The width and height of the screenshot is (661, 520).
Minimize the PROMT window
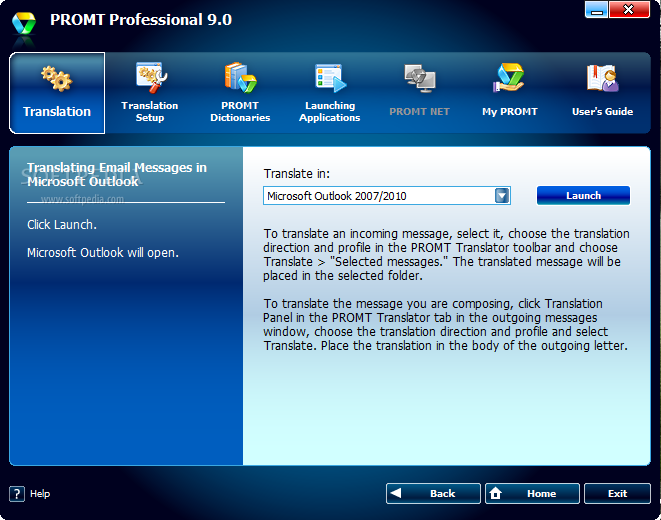pos(596,10)
